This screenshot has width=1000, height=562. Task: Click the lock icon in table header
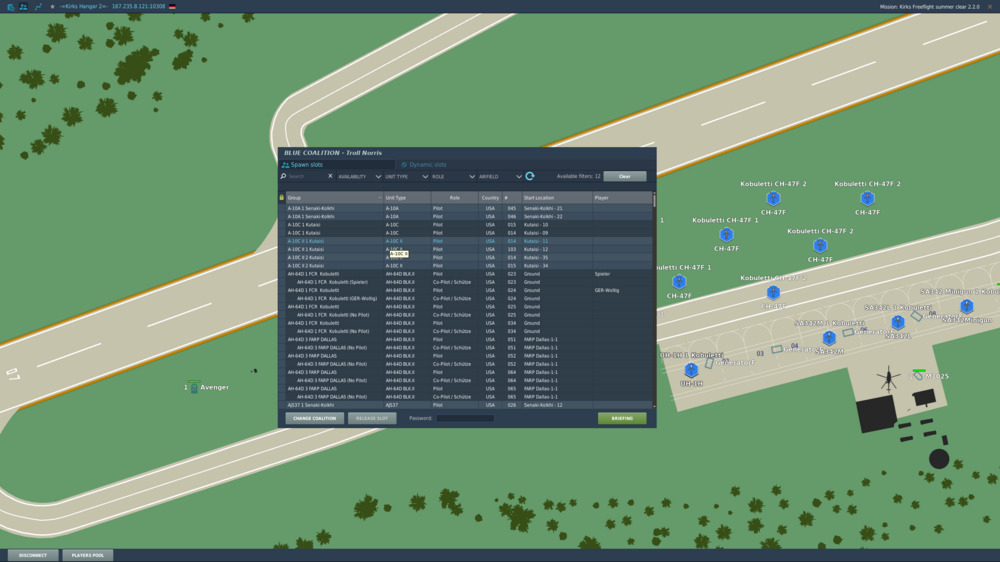281,198
